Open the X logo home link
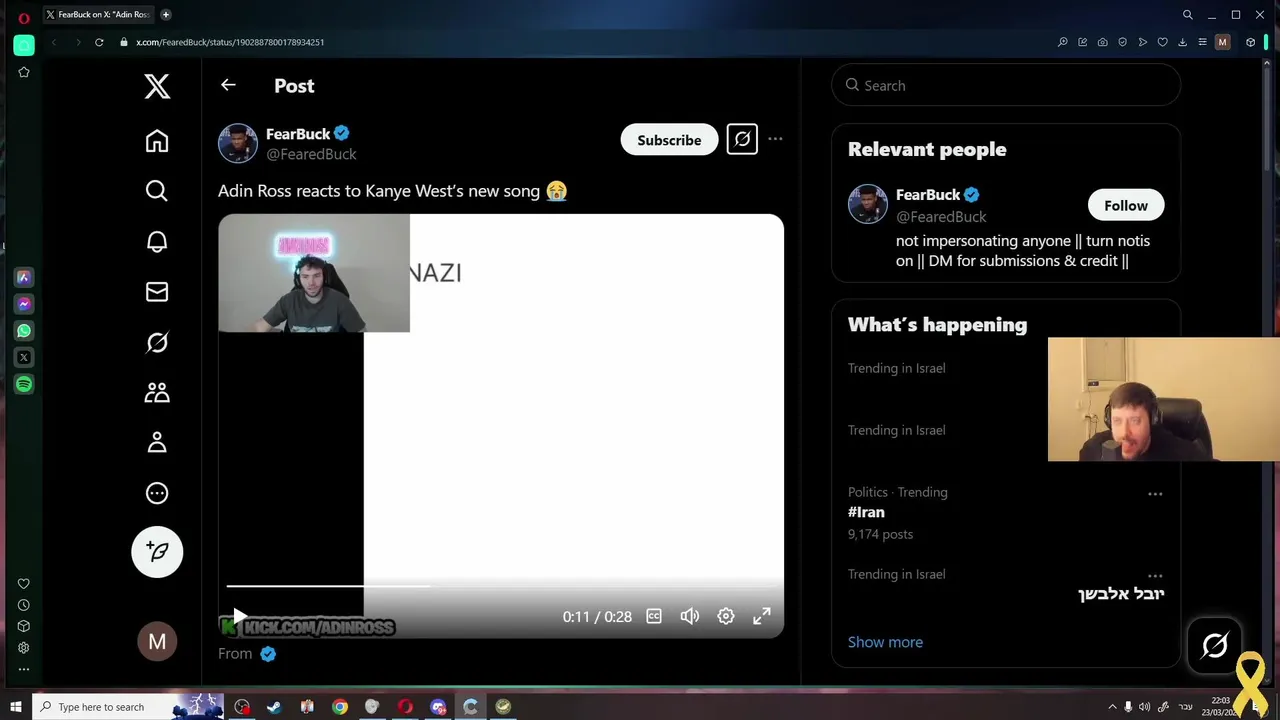The image size is (1280, 720). tap(157, 86)
